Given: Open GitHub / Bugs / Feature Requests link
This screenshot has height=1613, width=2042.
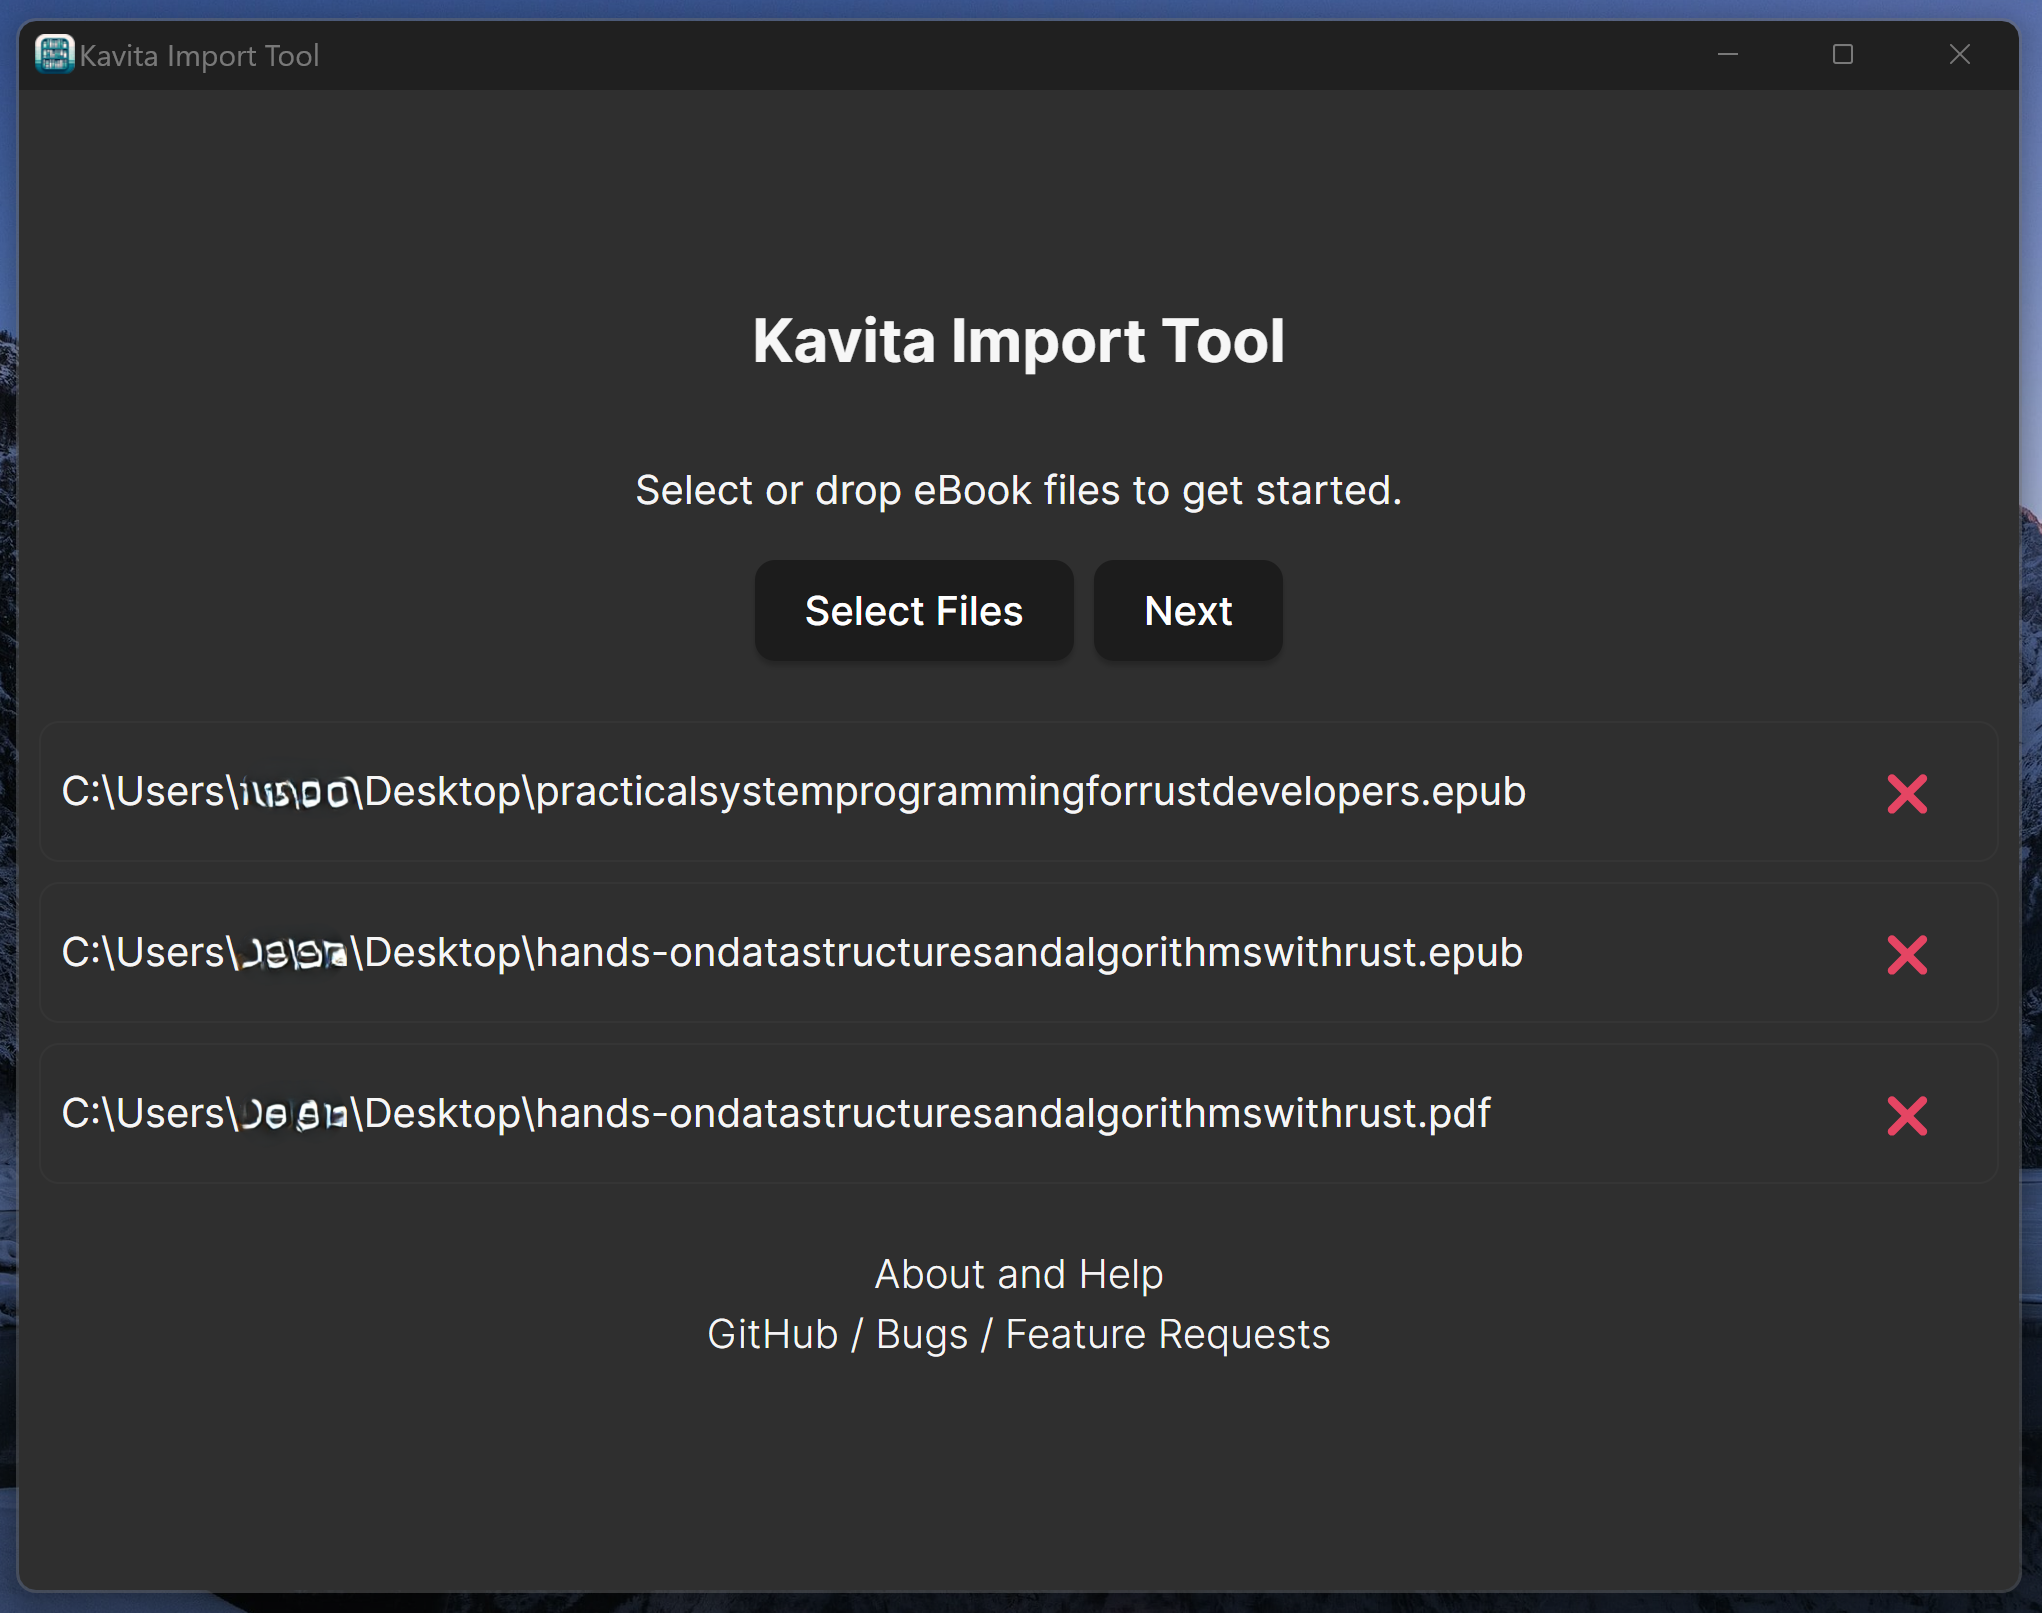Looking at the screenshot, I should 1018,1334.
